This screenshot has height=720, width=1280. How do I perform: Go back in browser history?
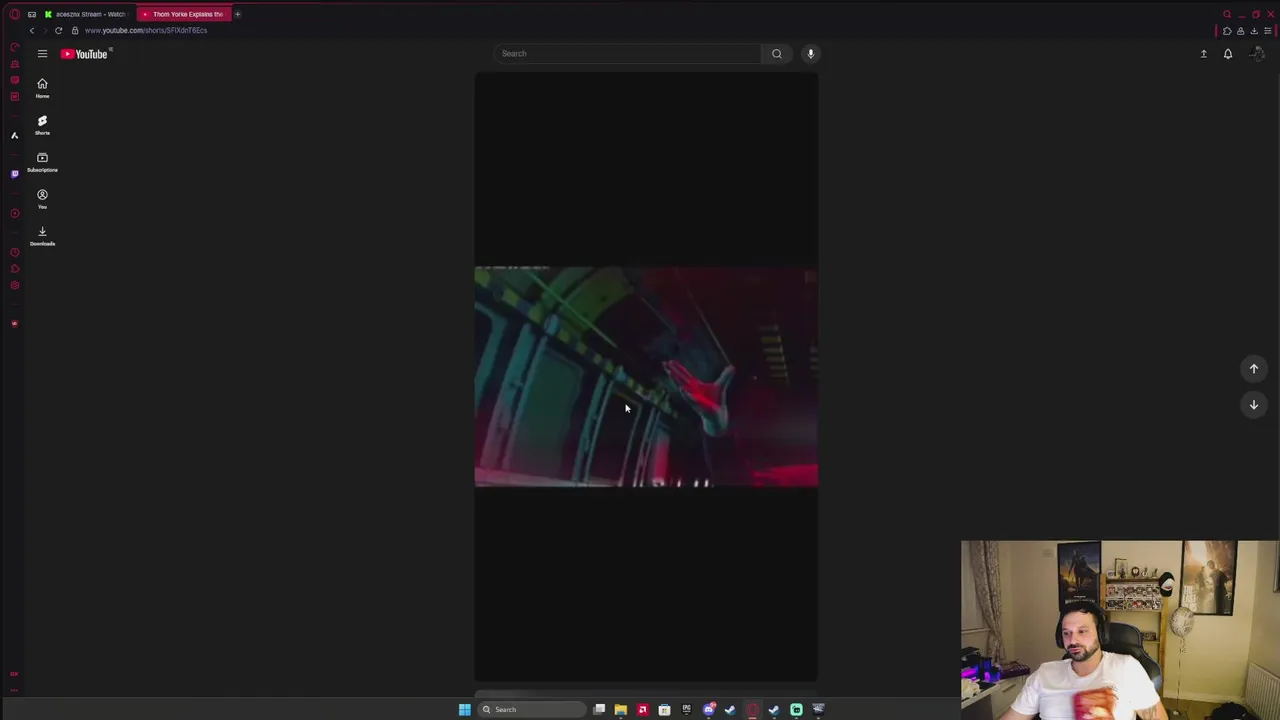click(x=31, y=30)
